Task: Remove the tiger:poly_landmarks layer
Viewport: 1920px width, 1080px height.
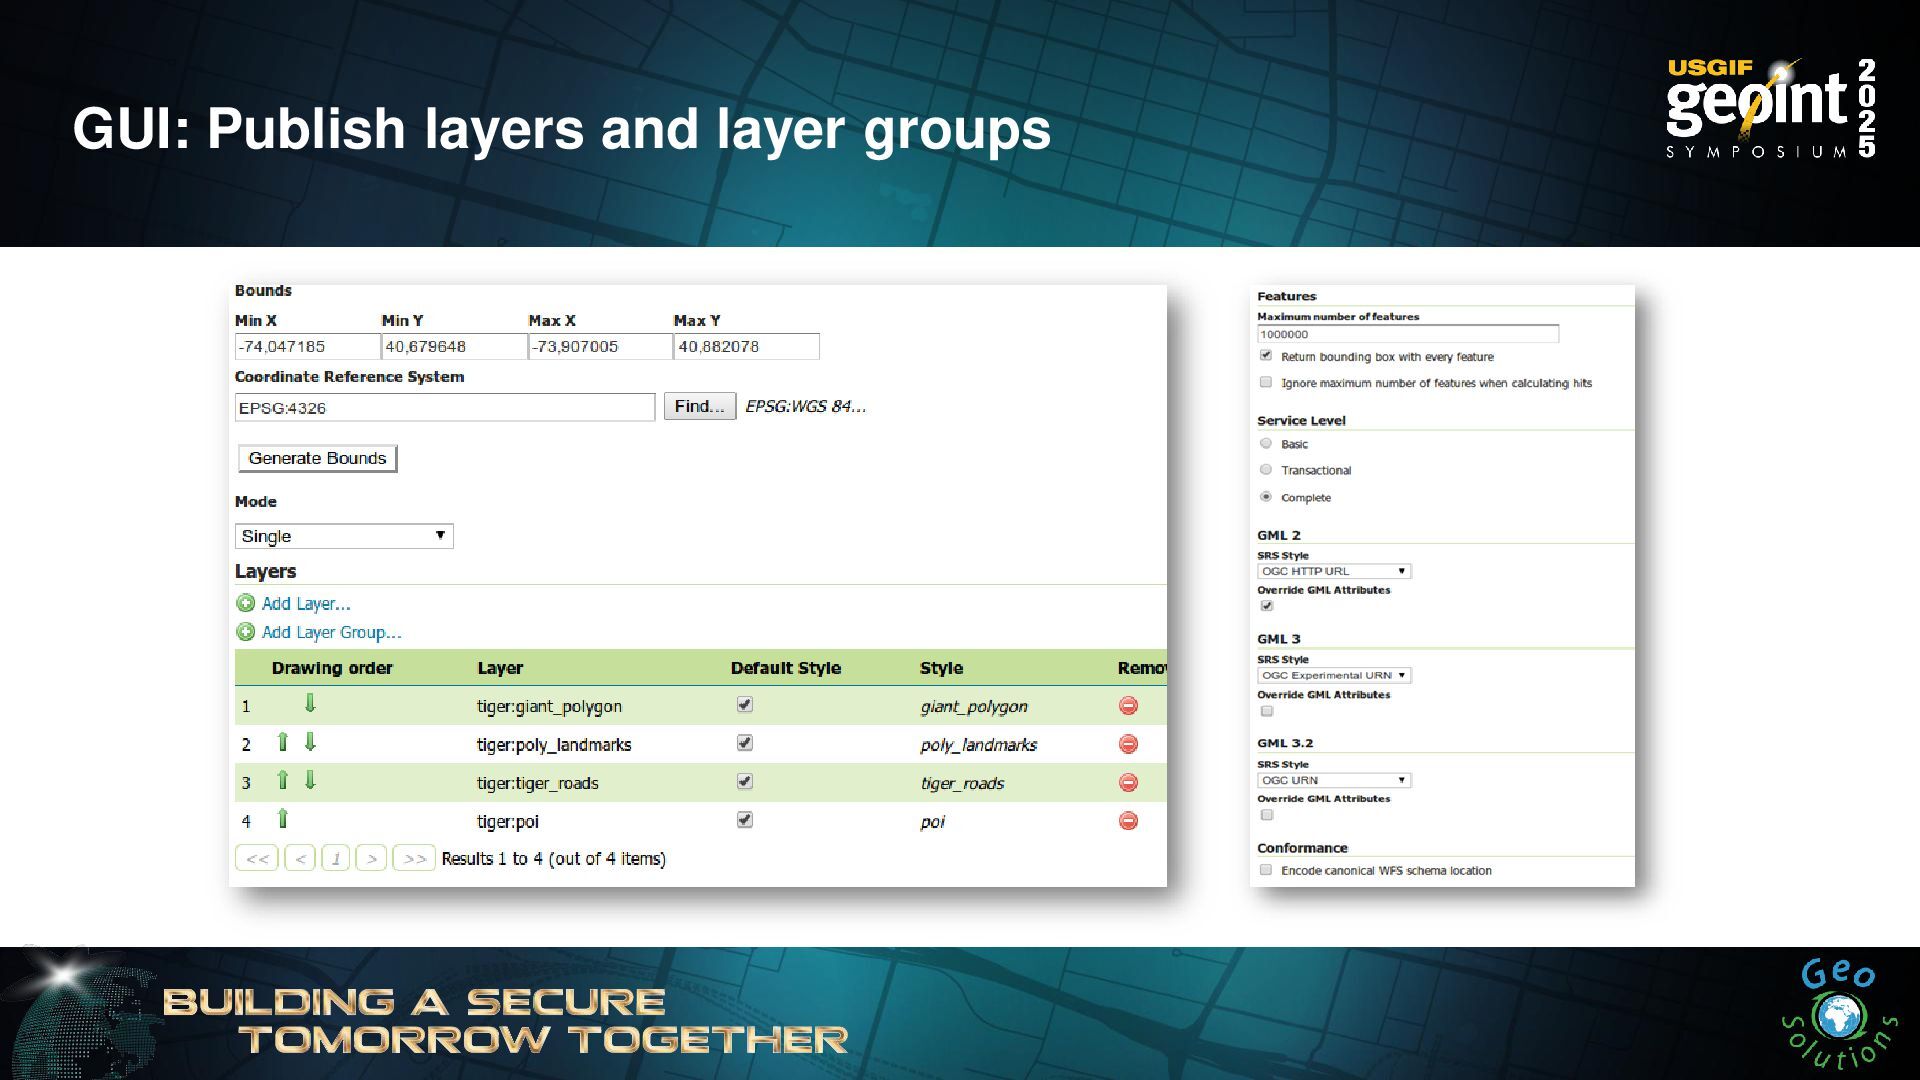Action: click(x=1128, y=744)
